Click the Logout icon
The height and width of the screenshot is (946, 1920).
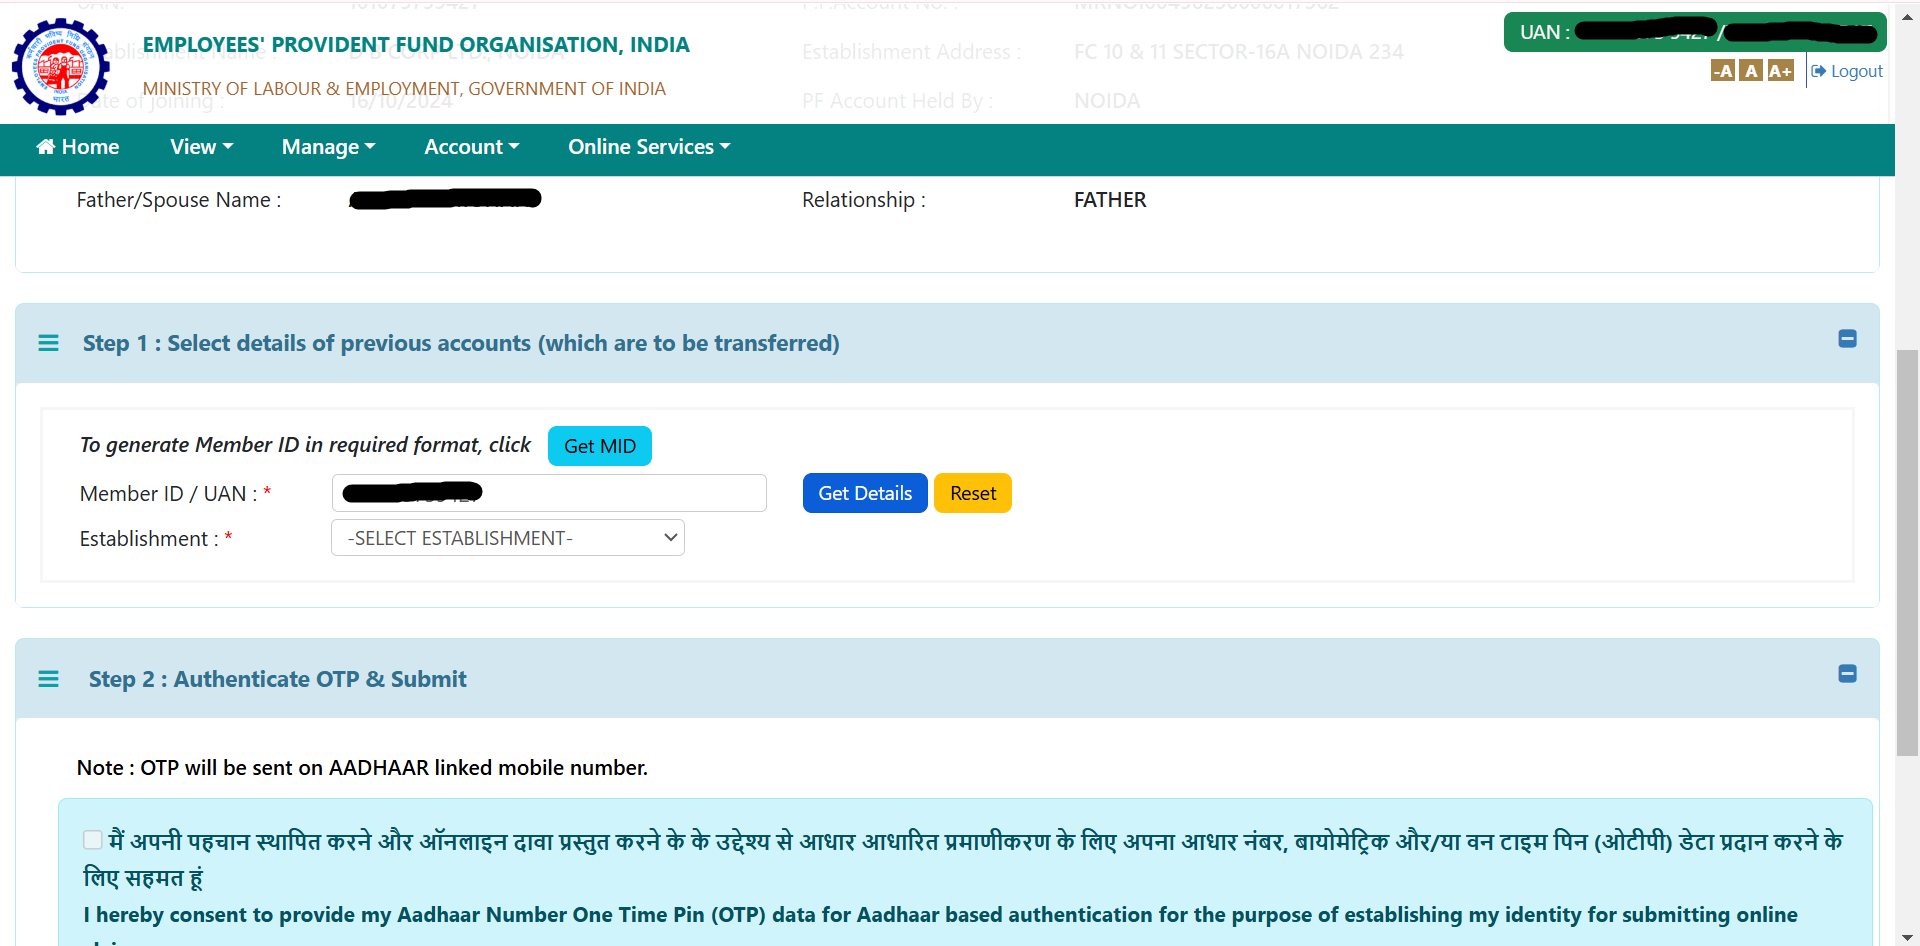click(1821, 70)
